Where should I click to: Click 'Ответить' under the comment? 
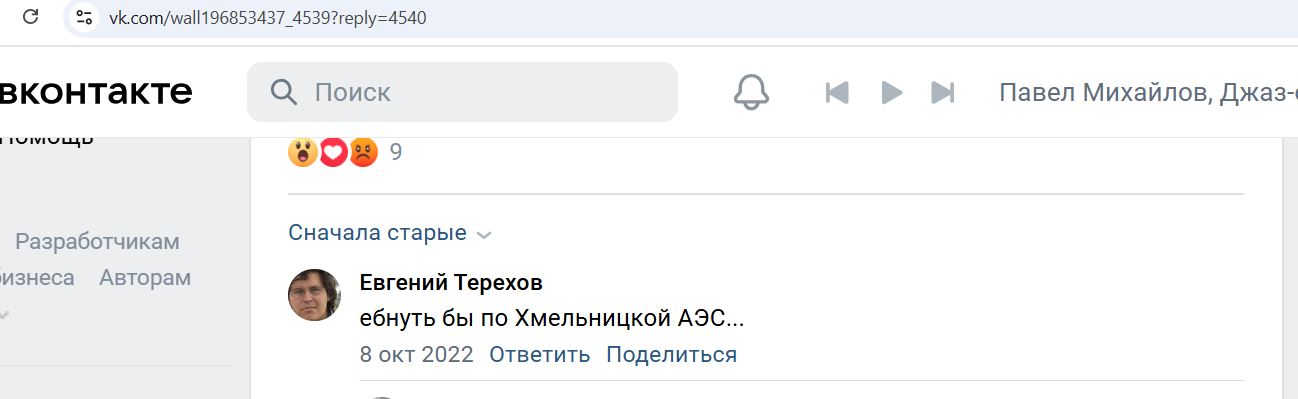(540, 354)
